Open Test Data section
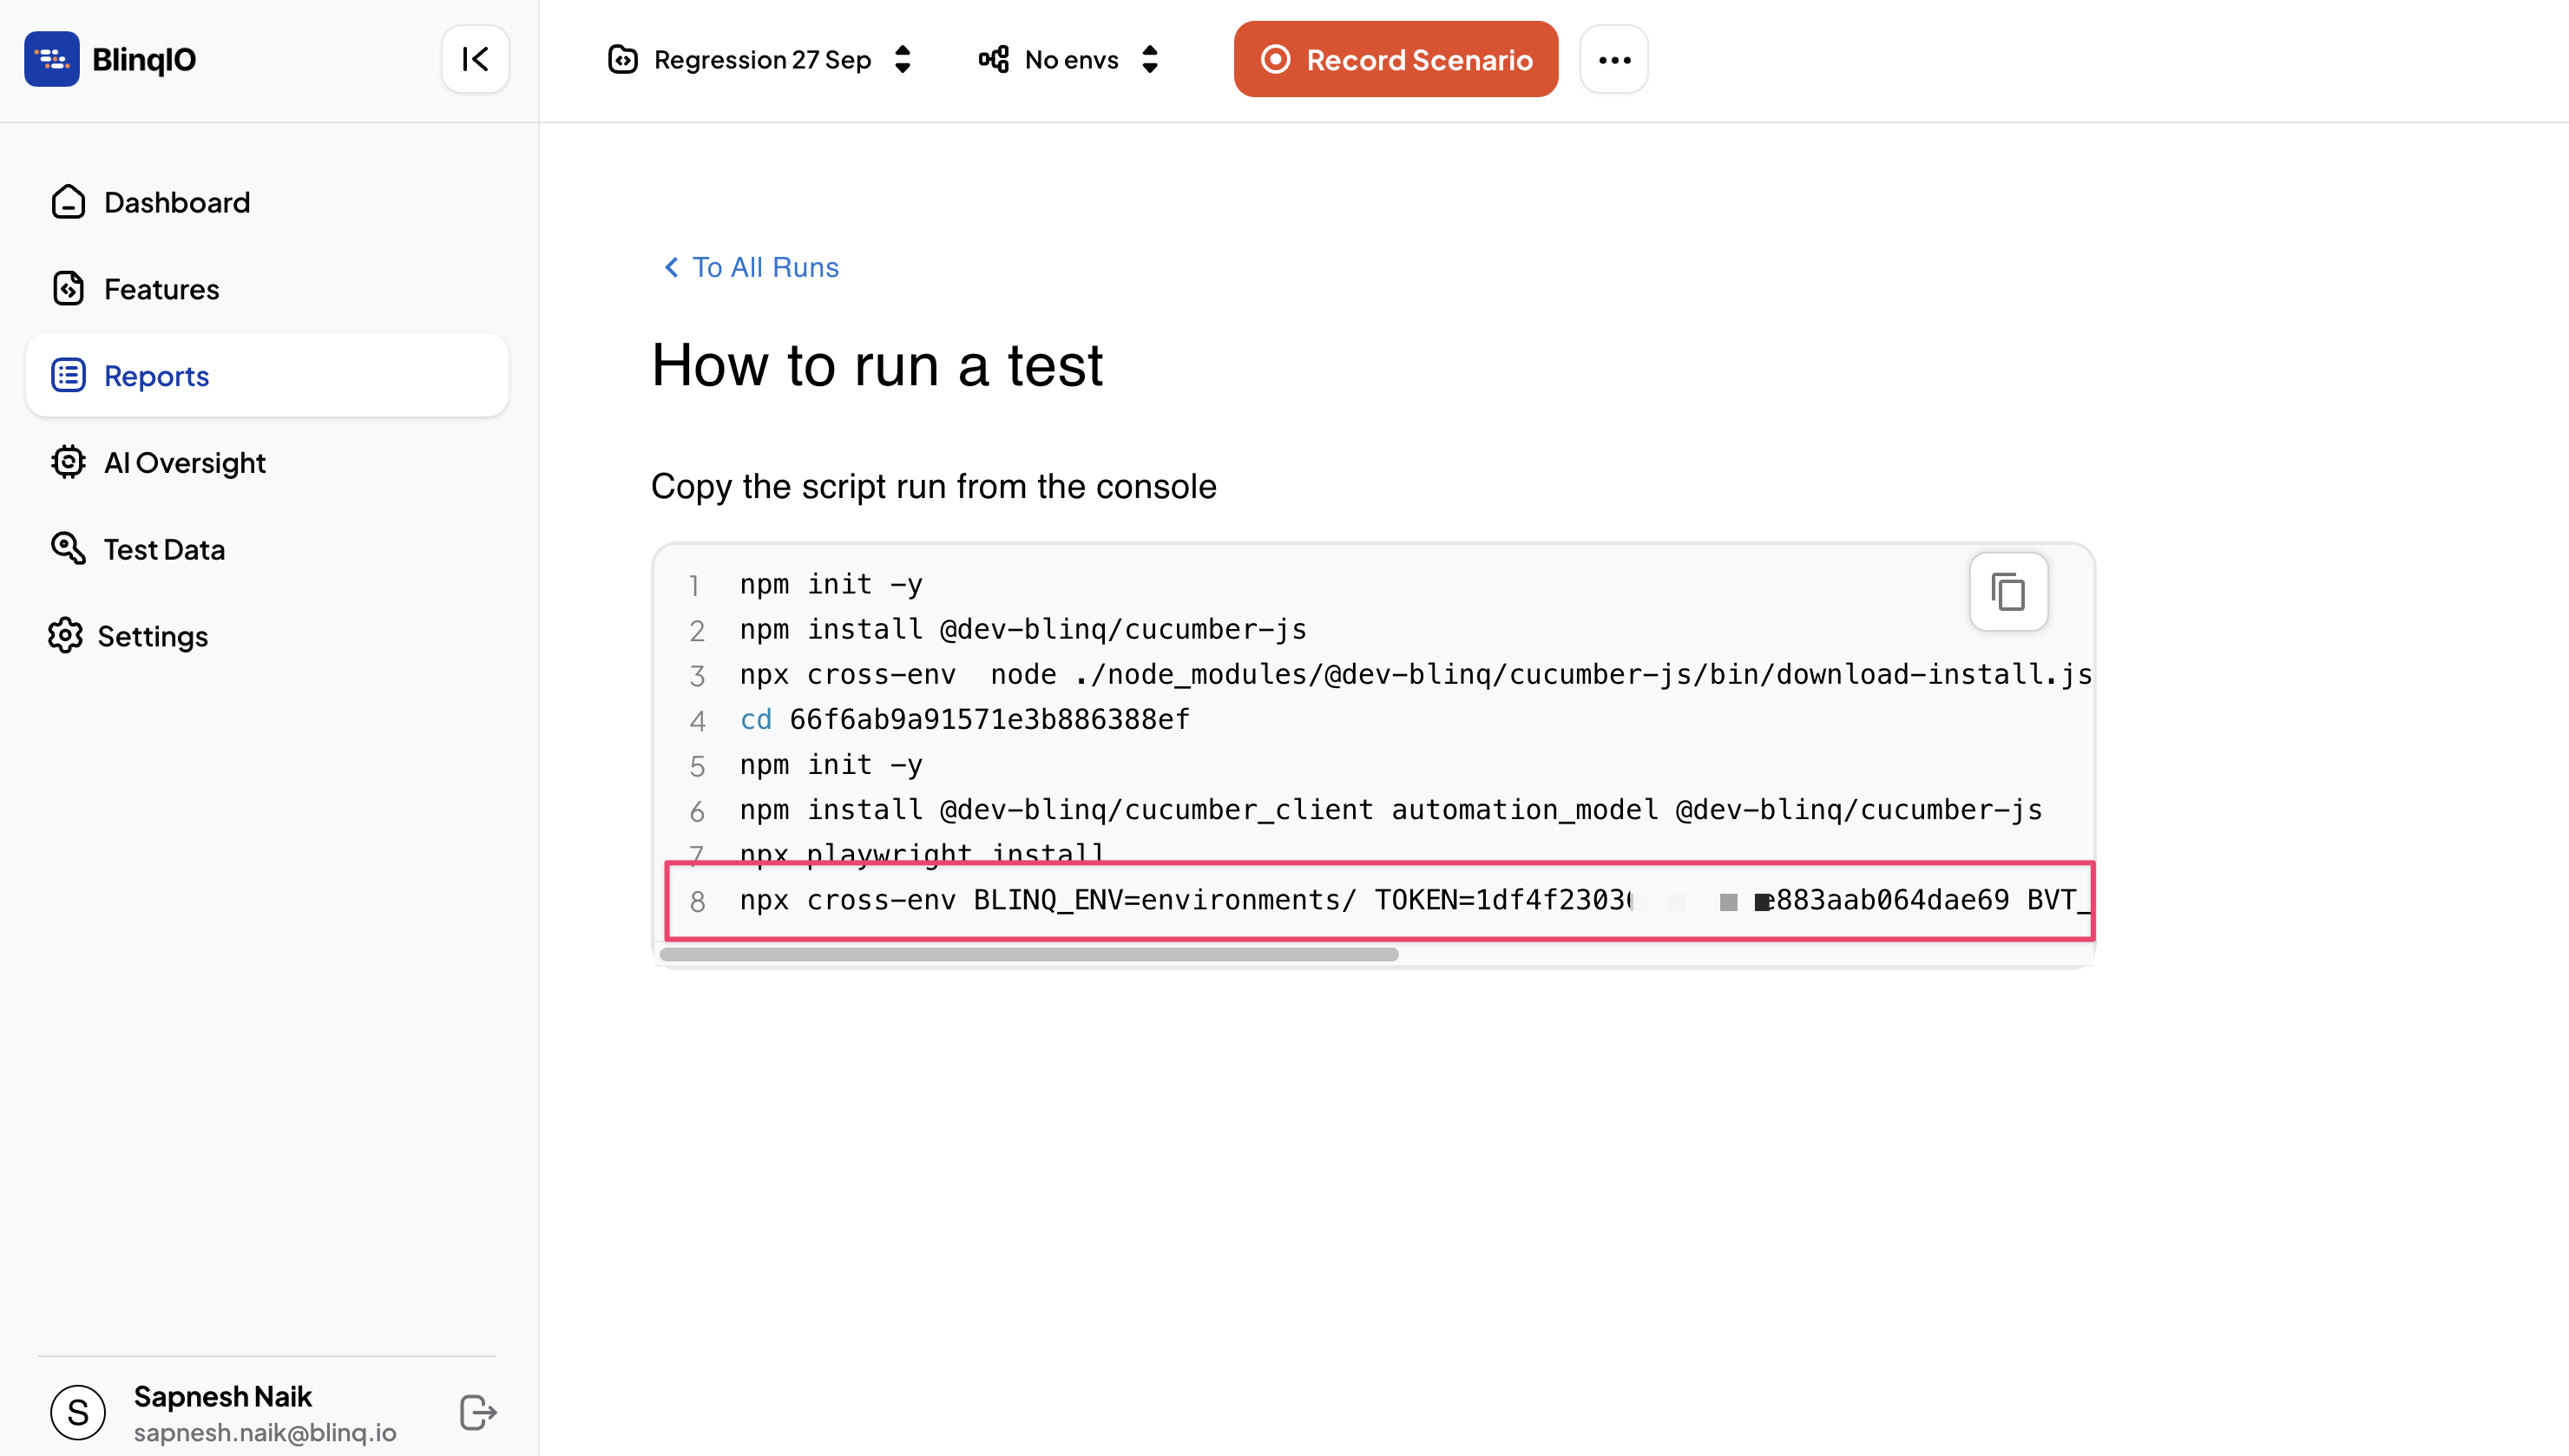 (267, 550)
